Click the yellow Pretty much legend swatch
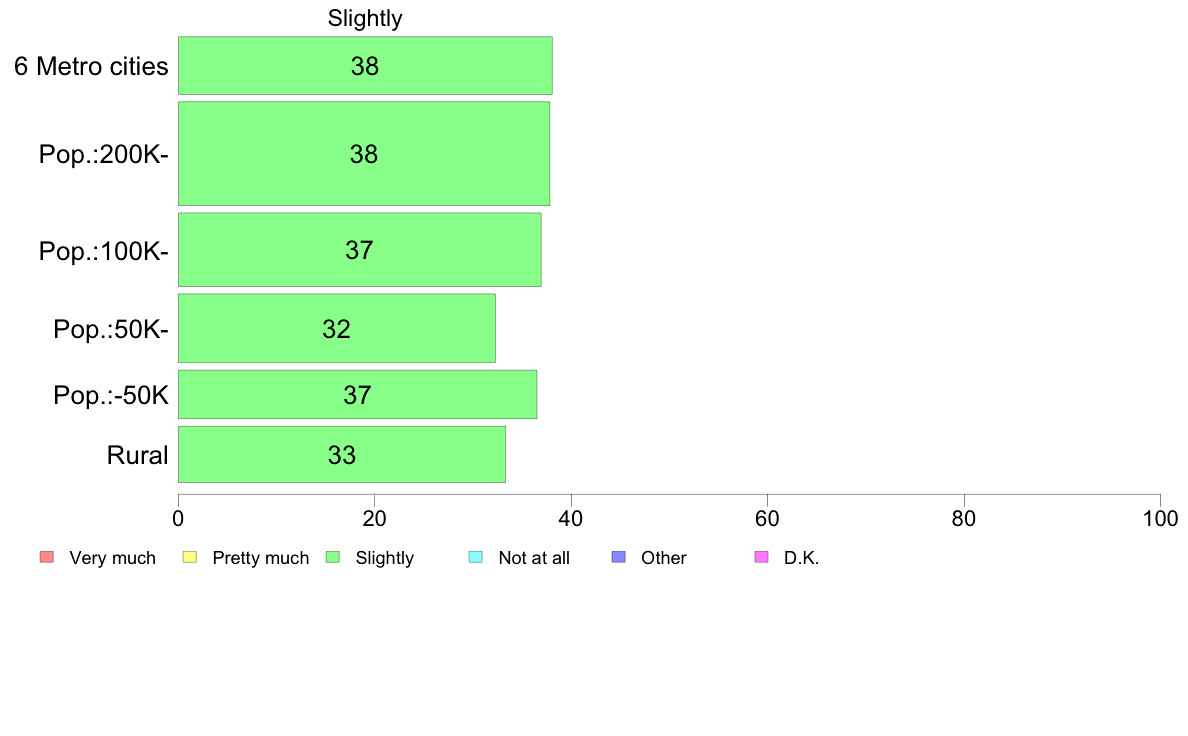The image size is (1188, 736). click(x=190, y=557)
